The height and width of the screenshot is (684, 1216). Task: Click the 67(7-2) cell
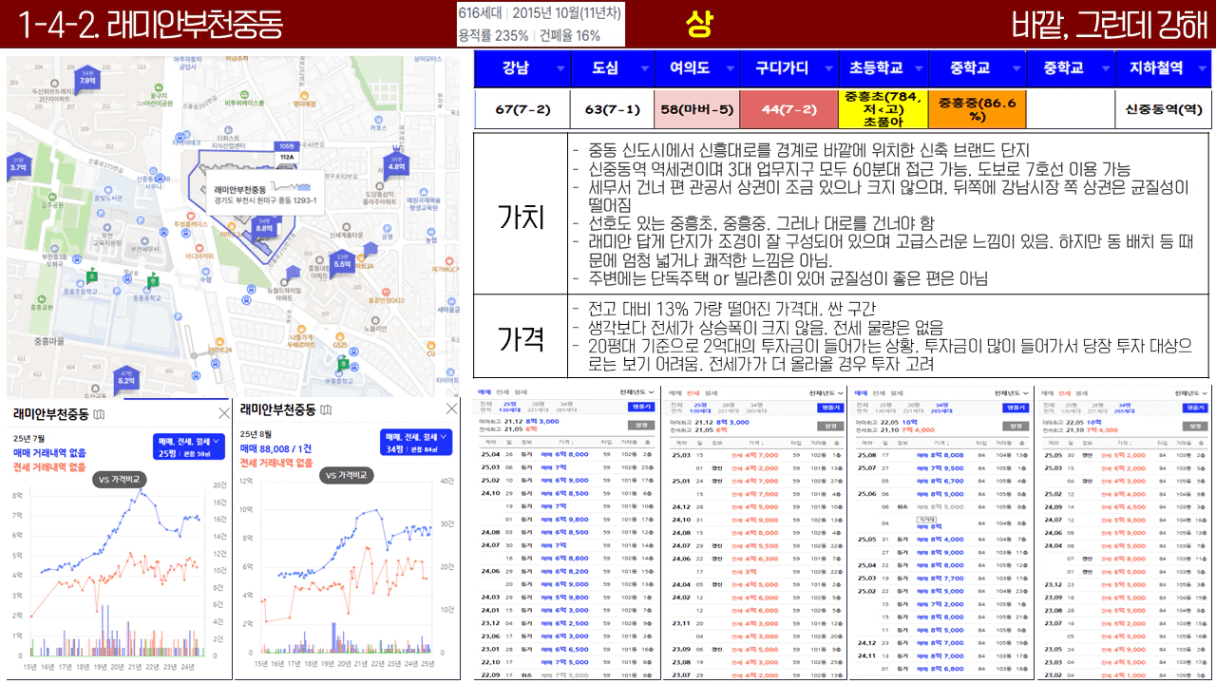(x=521, y=109)
